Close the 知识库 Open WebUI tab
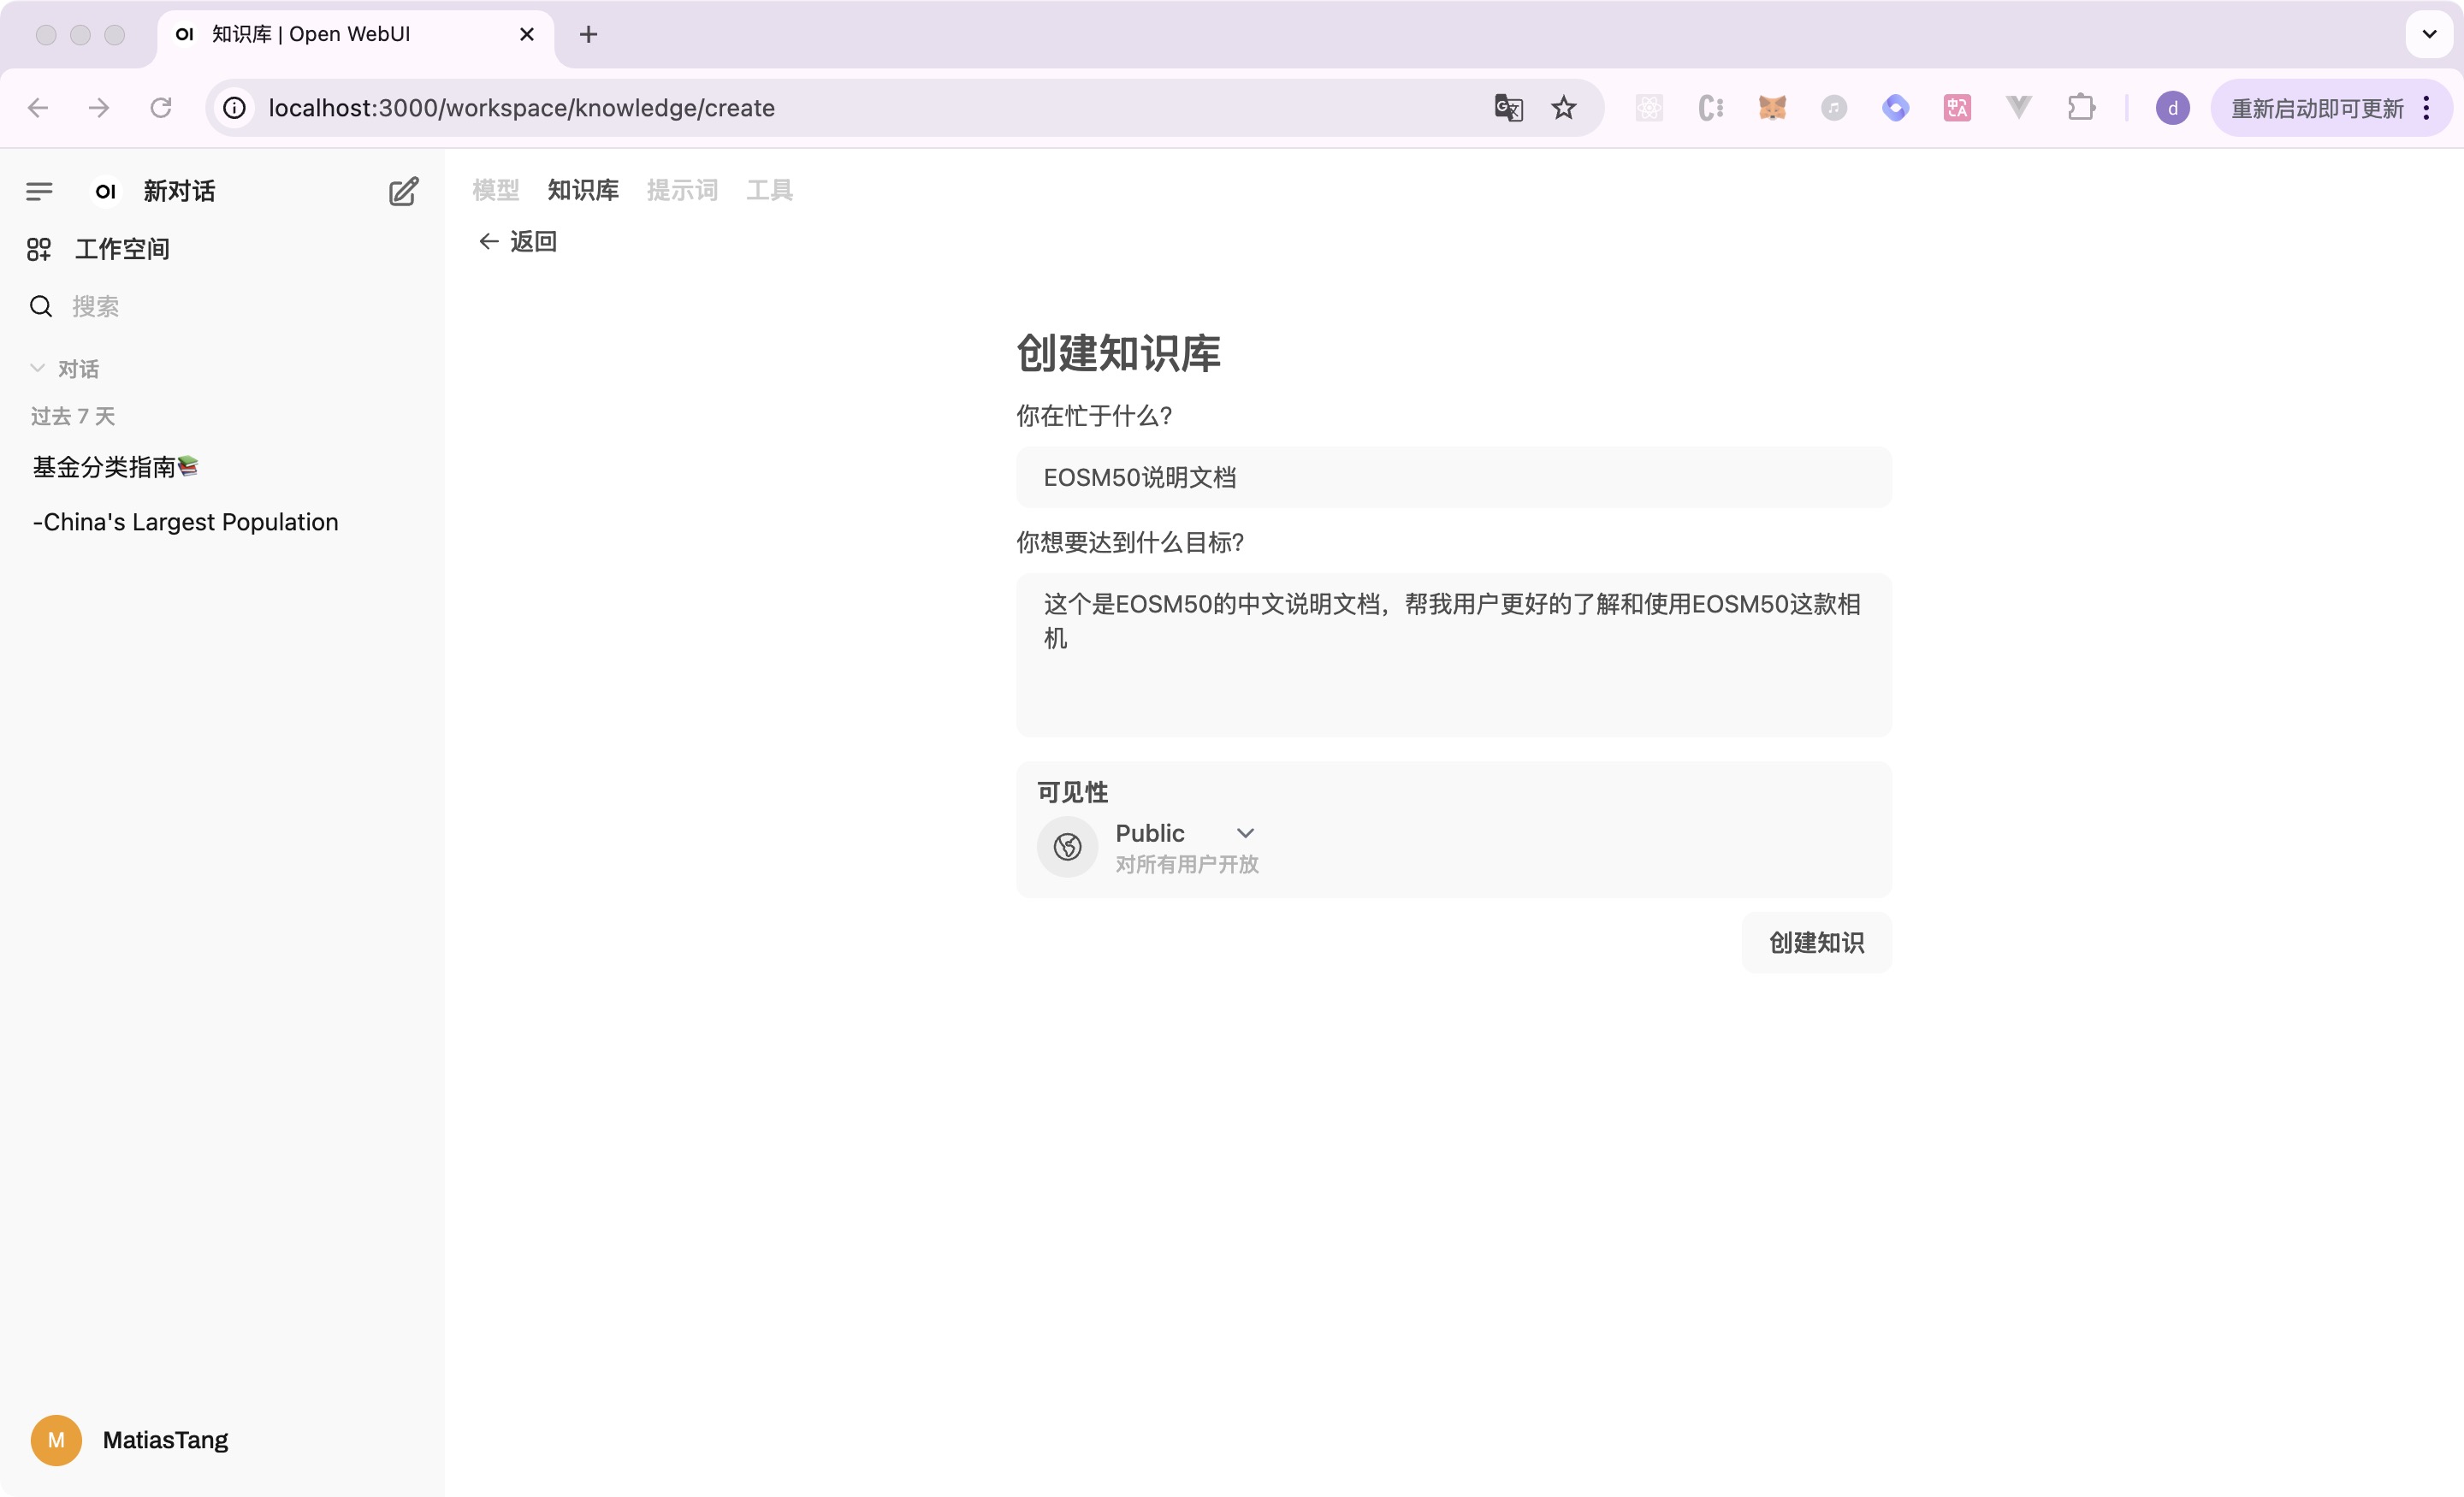Screen dimensions: 2464x1497 (x=527, y=34)
